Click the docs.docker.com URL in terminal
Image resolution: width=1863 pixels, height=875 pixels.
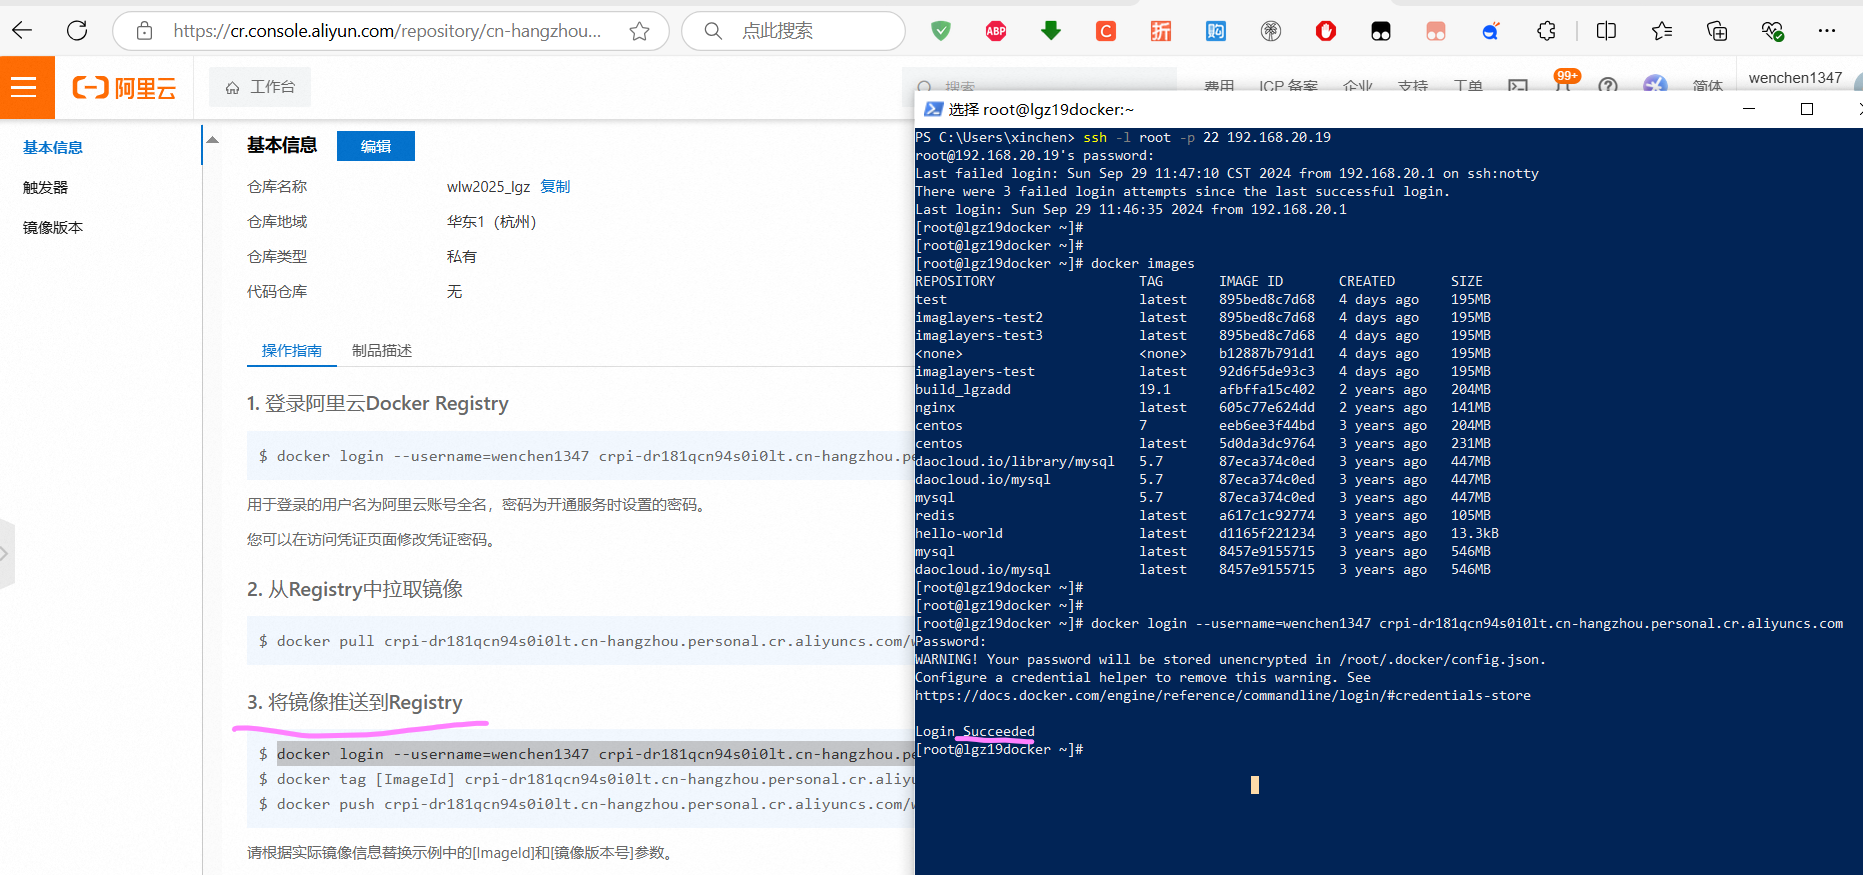[1223, 695]
